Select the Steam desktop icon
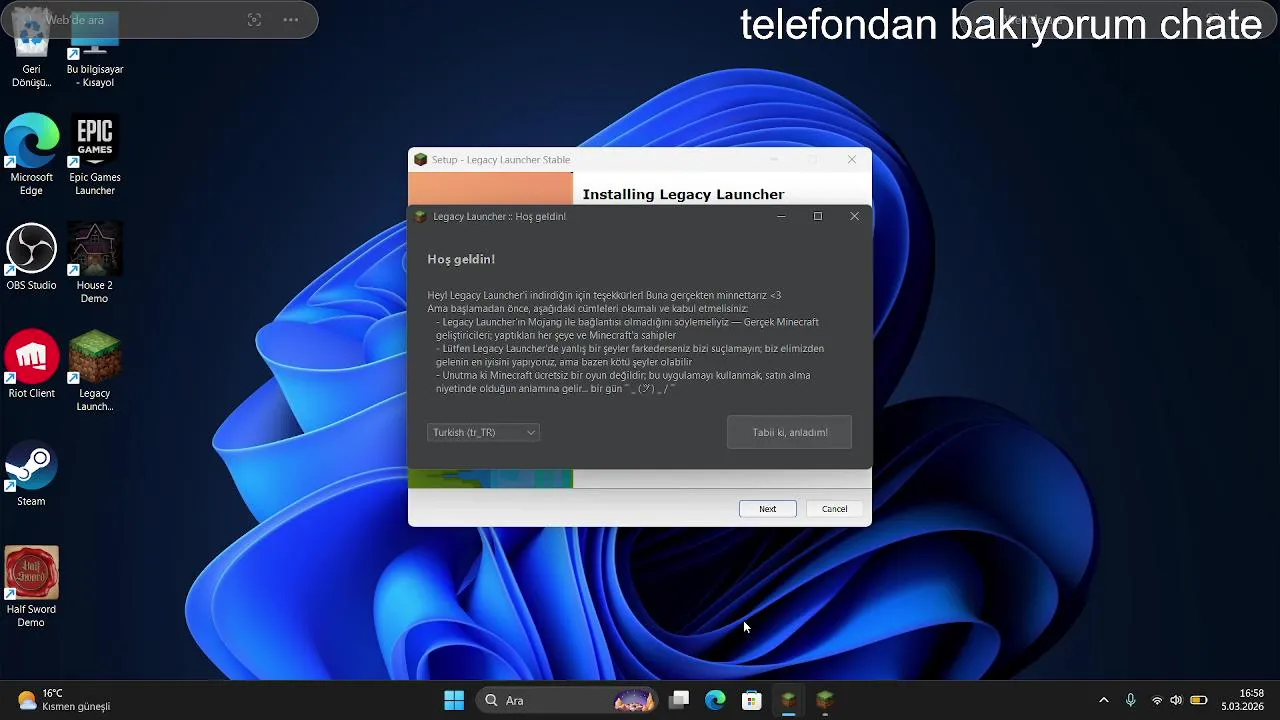The image size is (1280, 720). click(31, 473)
